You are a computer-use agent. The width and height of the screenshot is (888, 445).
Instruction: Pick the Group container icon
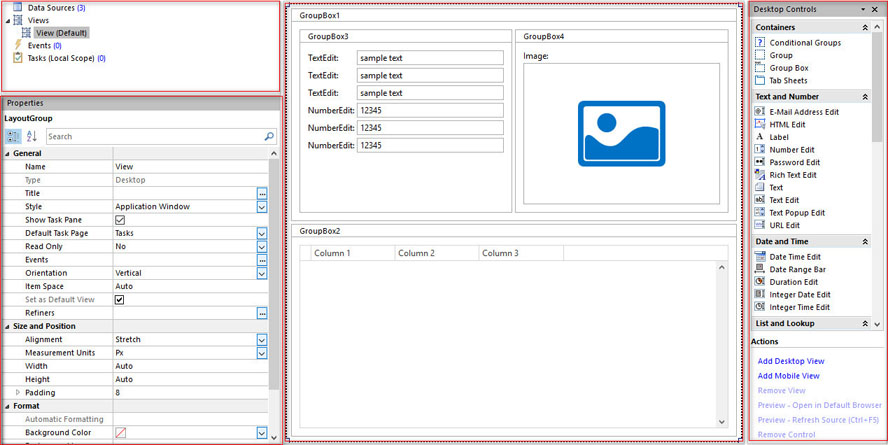tap(760, 55)
